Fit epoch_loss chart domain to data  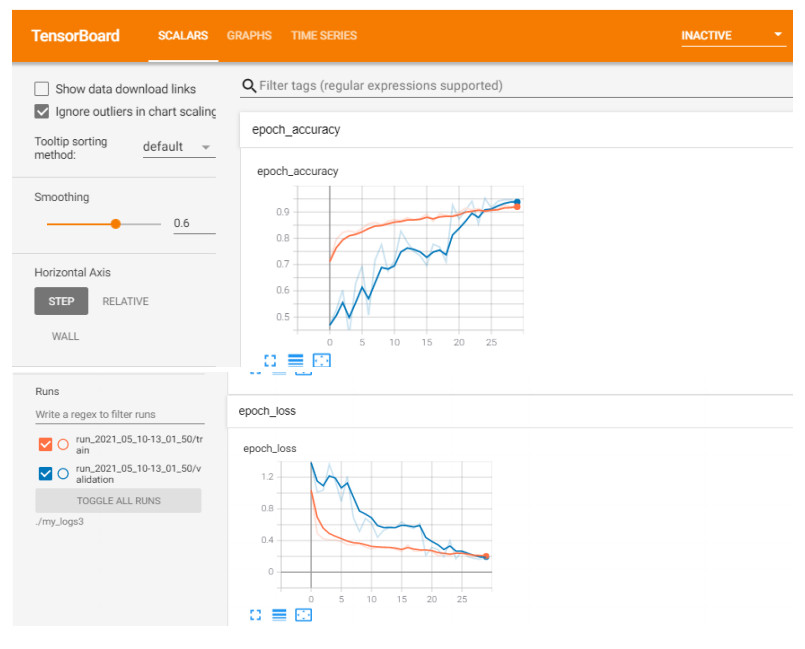305,614
